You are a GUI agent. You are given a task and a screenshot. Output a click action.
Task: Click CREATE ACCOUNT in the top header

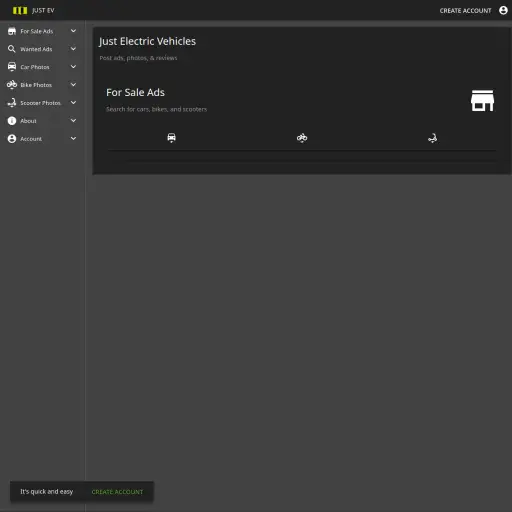[465, 11]
